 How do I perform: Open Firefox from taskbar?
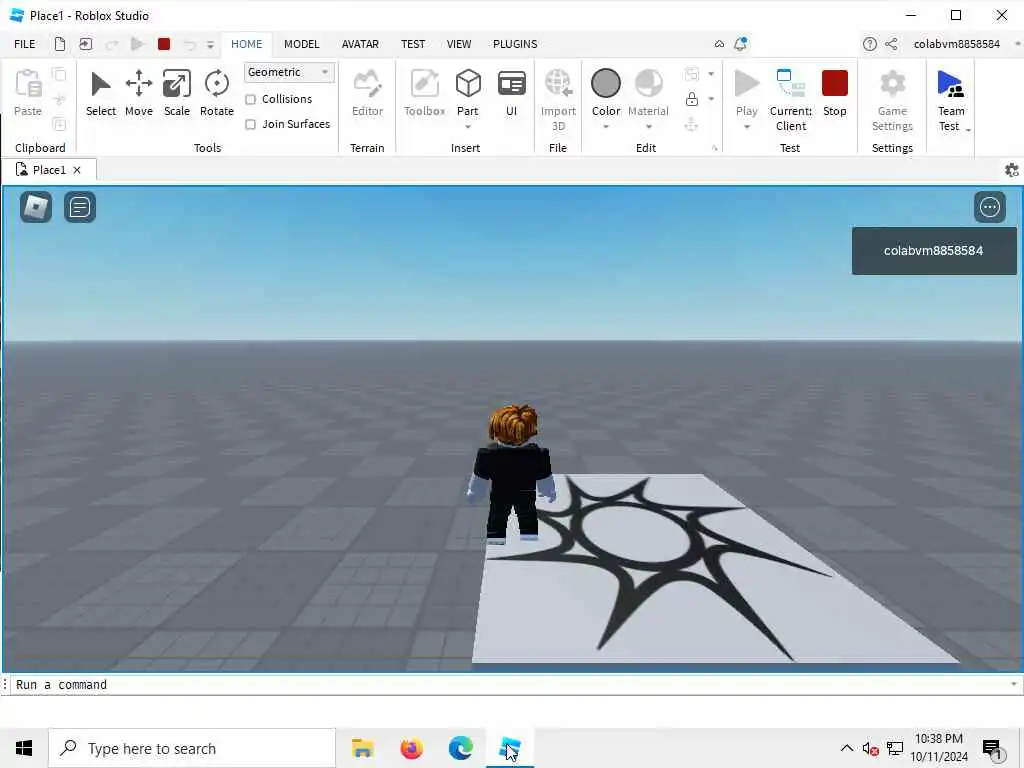pos(411,748)
